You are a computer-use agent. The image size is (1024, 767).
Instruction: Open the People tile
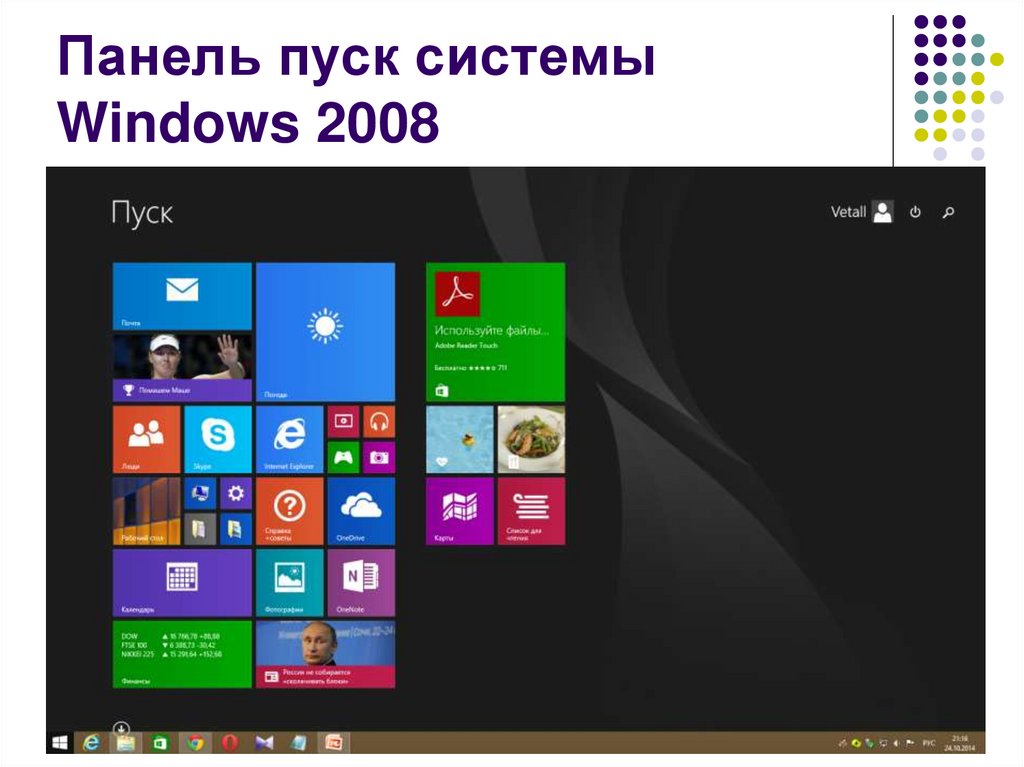(146, 439)
